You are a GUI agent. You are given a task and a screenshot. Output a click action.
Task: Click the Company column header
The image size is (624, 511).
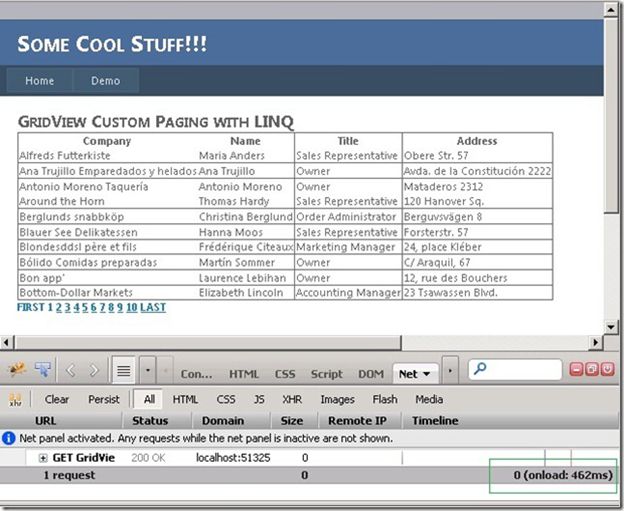point(107,141)
